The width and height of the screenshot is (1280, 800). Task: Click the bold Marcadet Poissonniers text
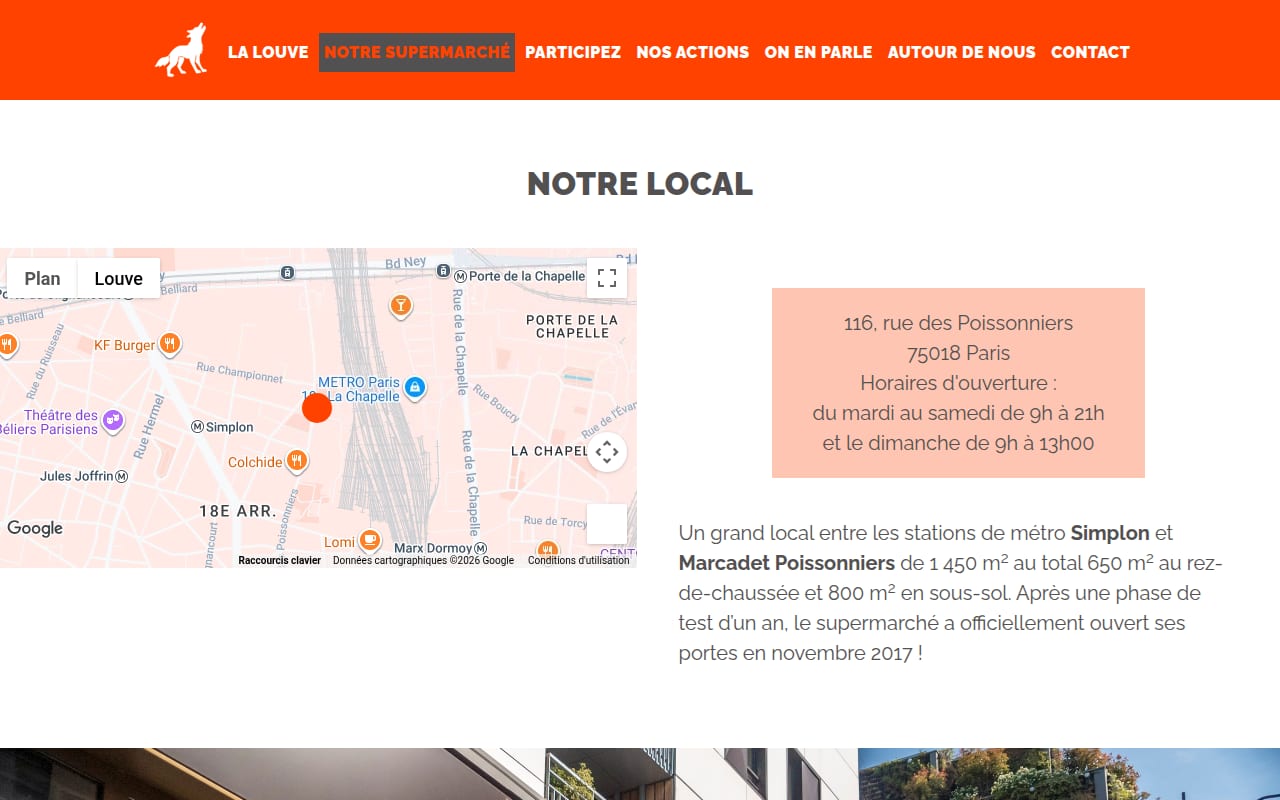point(787,563)
